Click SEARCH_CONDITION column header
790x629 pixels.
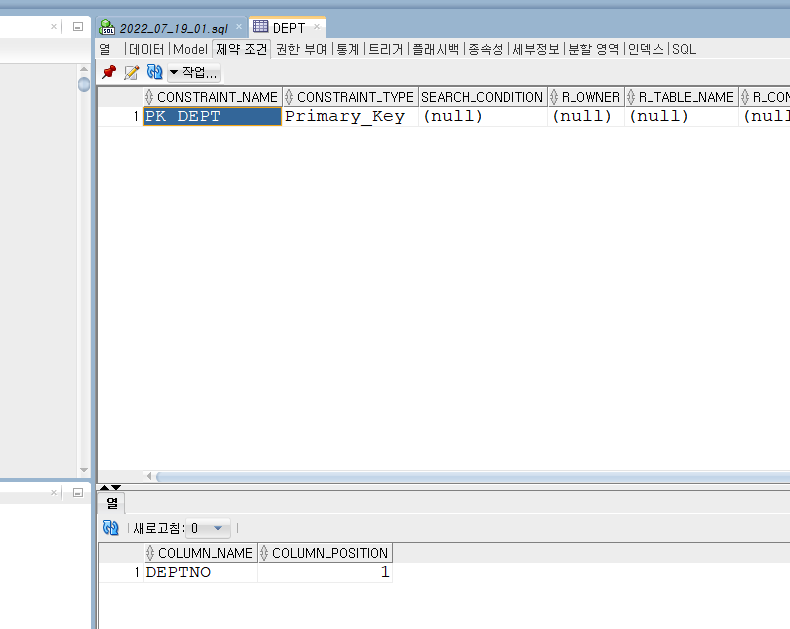pyautogui.click(x=483, y=97)
